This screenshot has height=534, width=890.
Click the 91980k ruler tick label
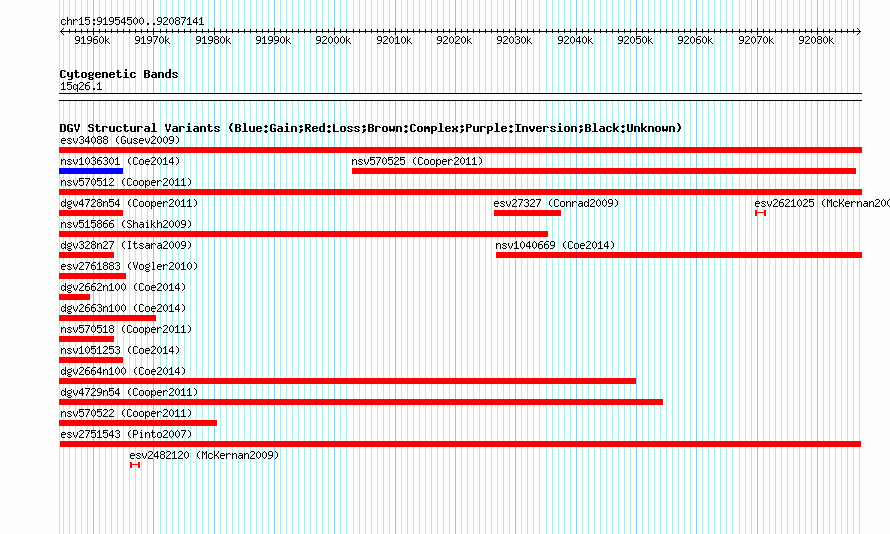(x=213, y=40)
